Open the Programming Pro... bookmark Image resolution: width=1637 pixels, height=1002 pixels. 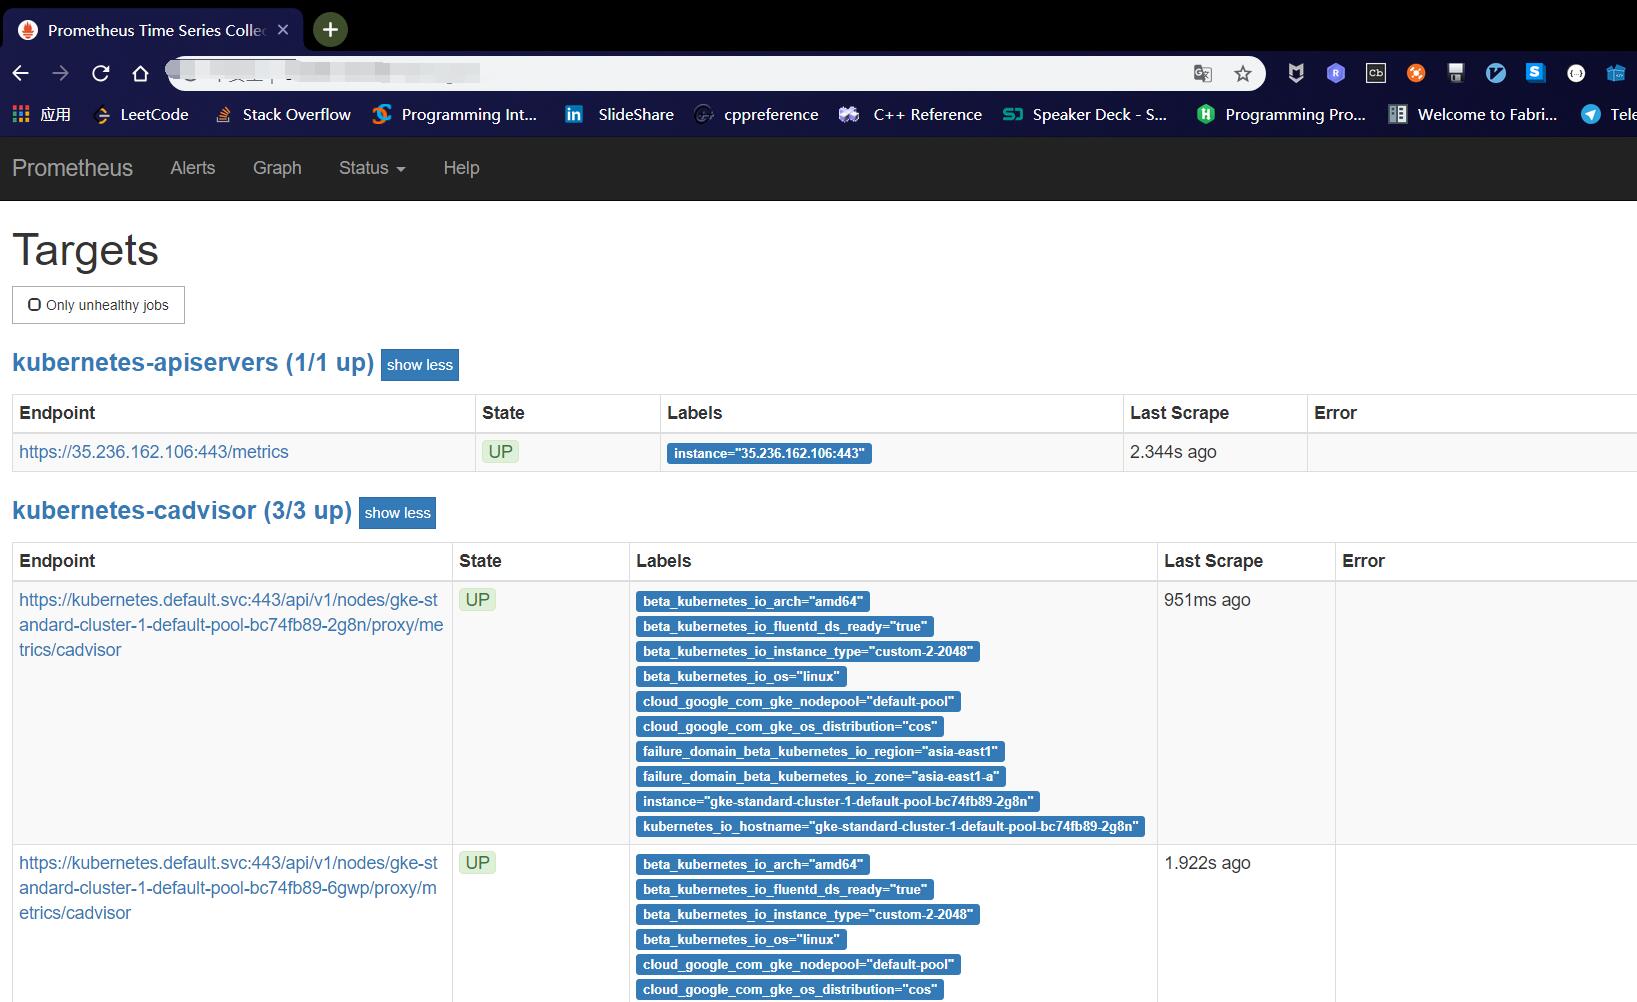(x=1281, y=114)
